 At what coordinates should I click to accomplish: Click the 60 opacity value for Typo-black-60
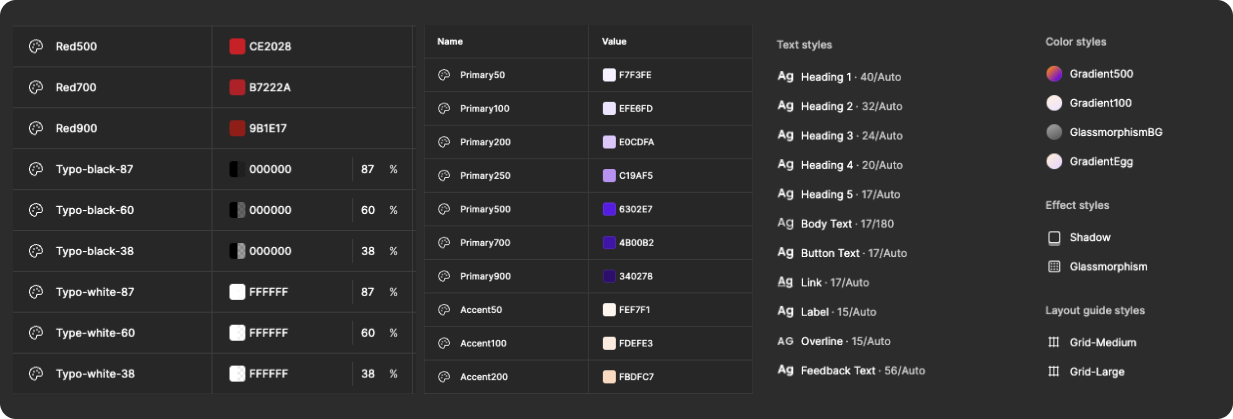click(367, 211)
